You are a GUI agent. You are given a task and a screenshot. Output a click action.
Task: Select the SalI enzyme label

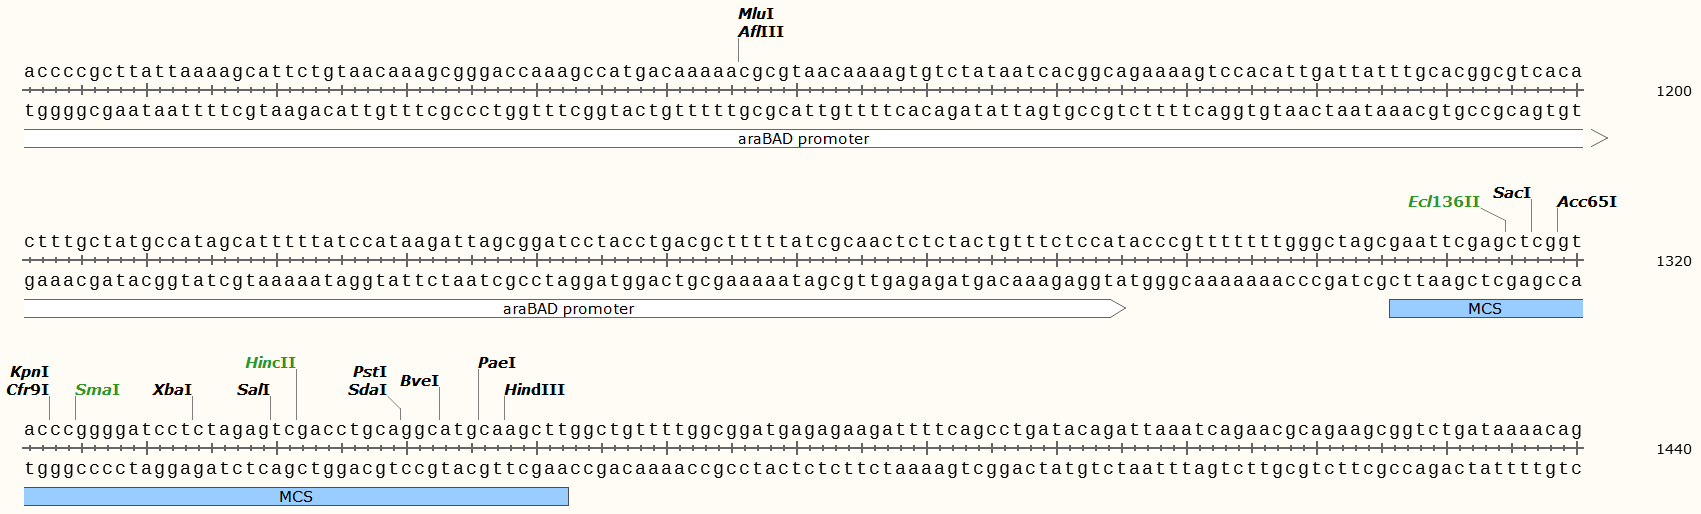pyautogui.click(x=253, y=390)
